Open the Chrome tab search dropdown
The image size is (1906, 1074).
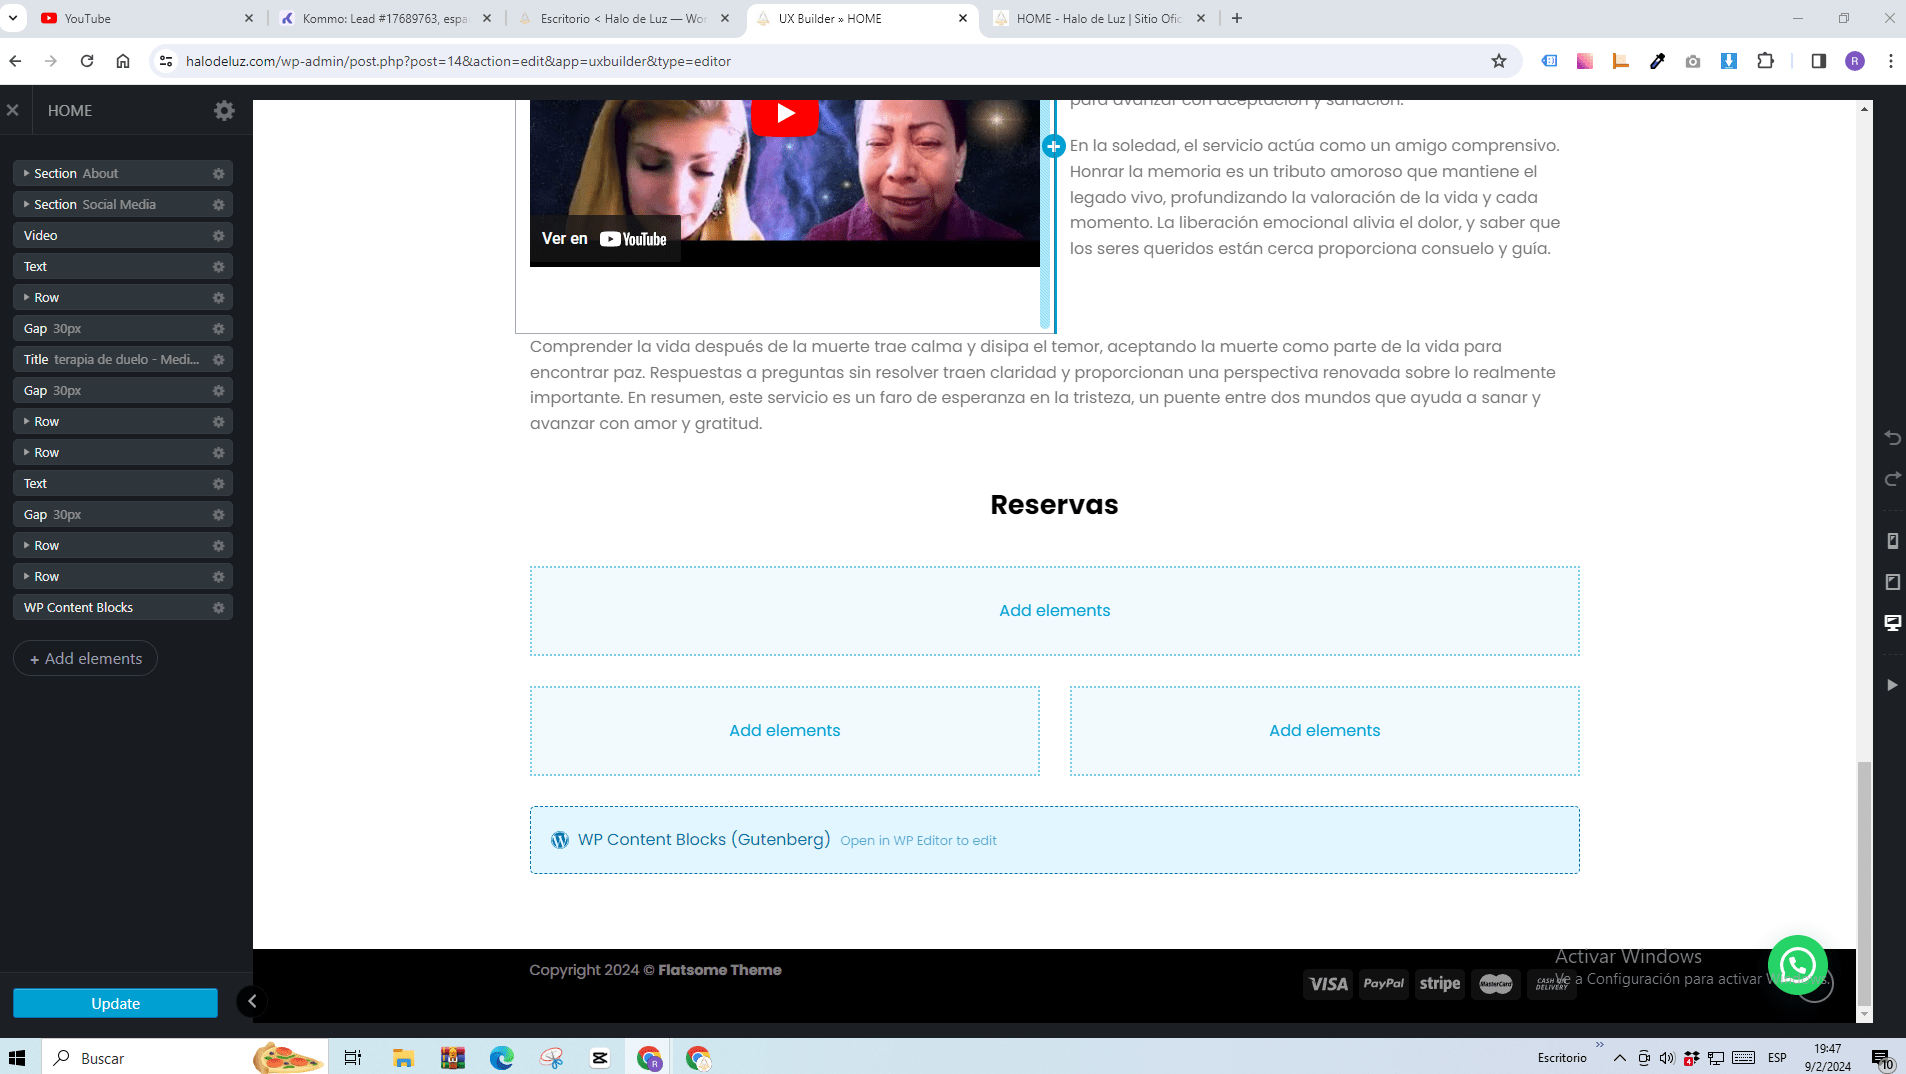tap(13, 18)
